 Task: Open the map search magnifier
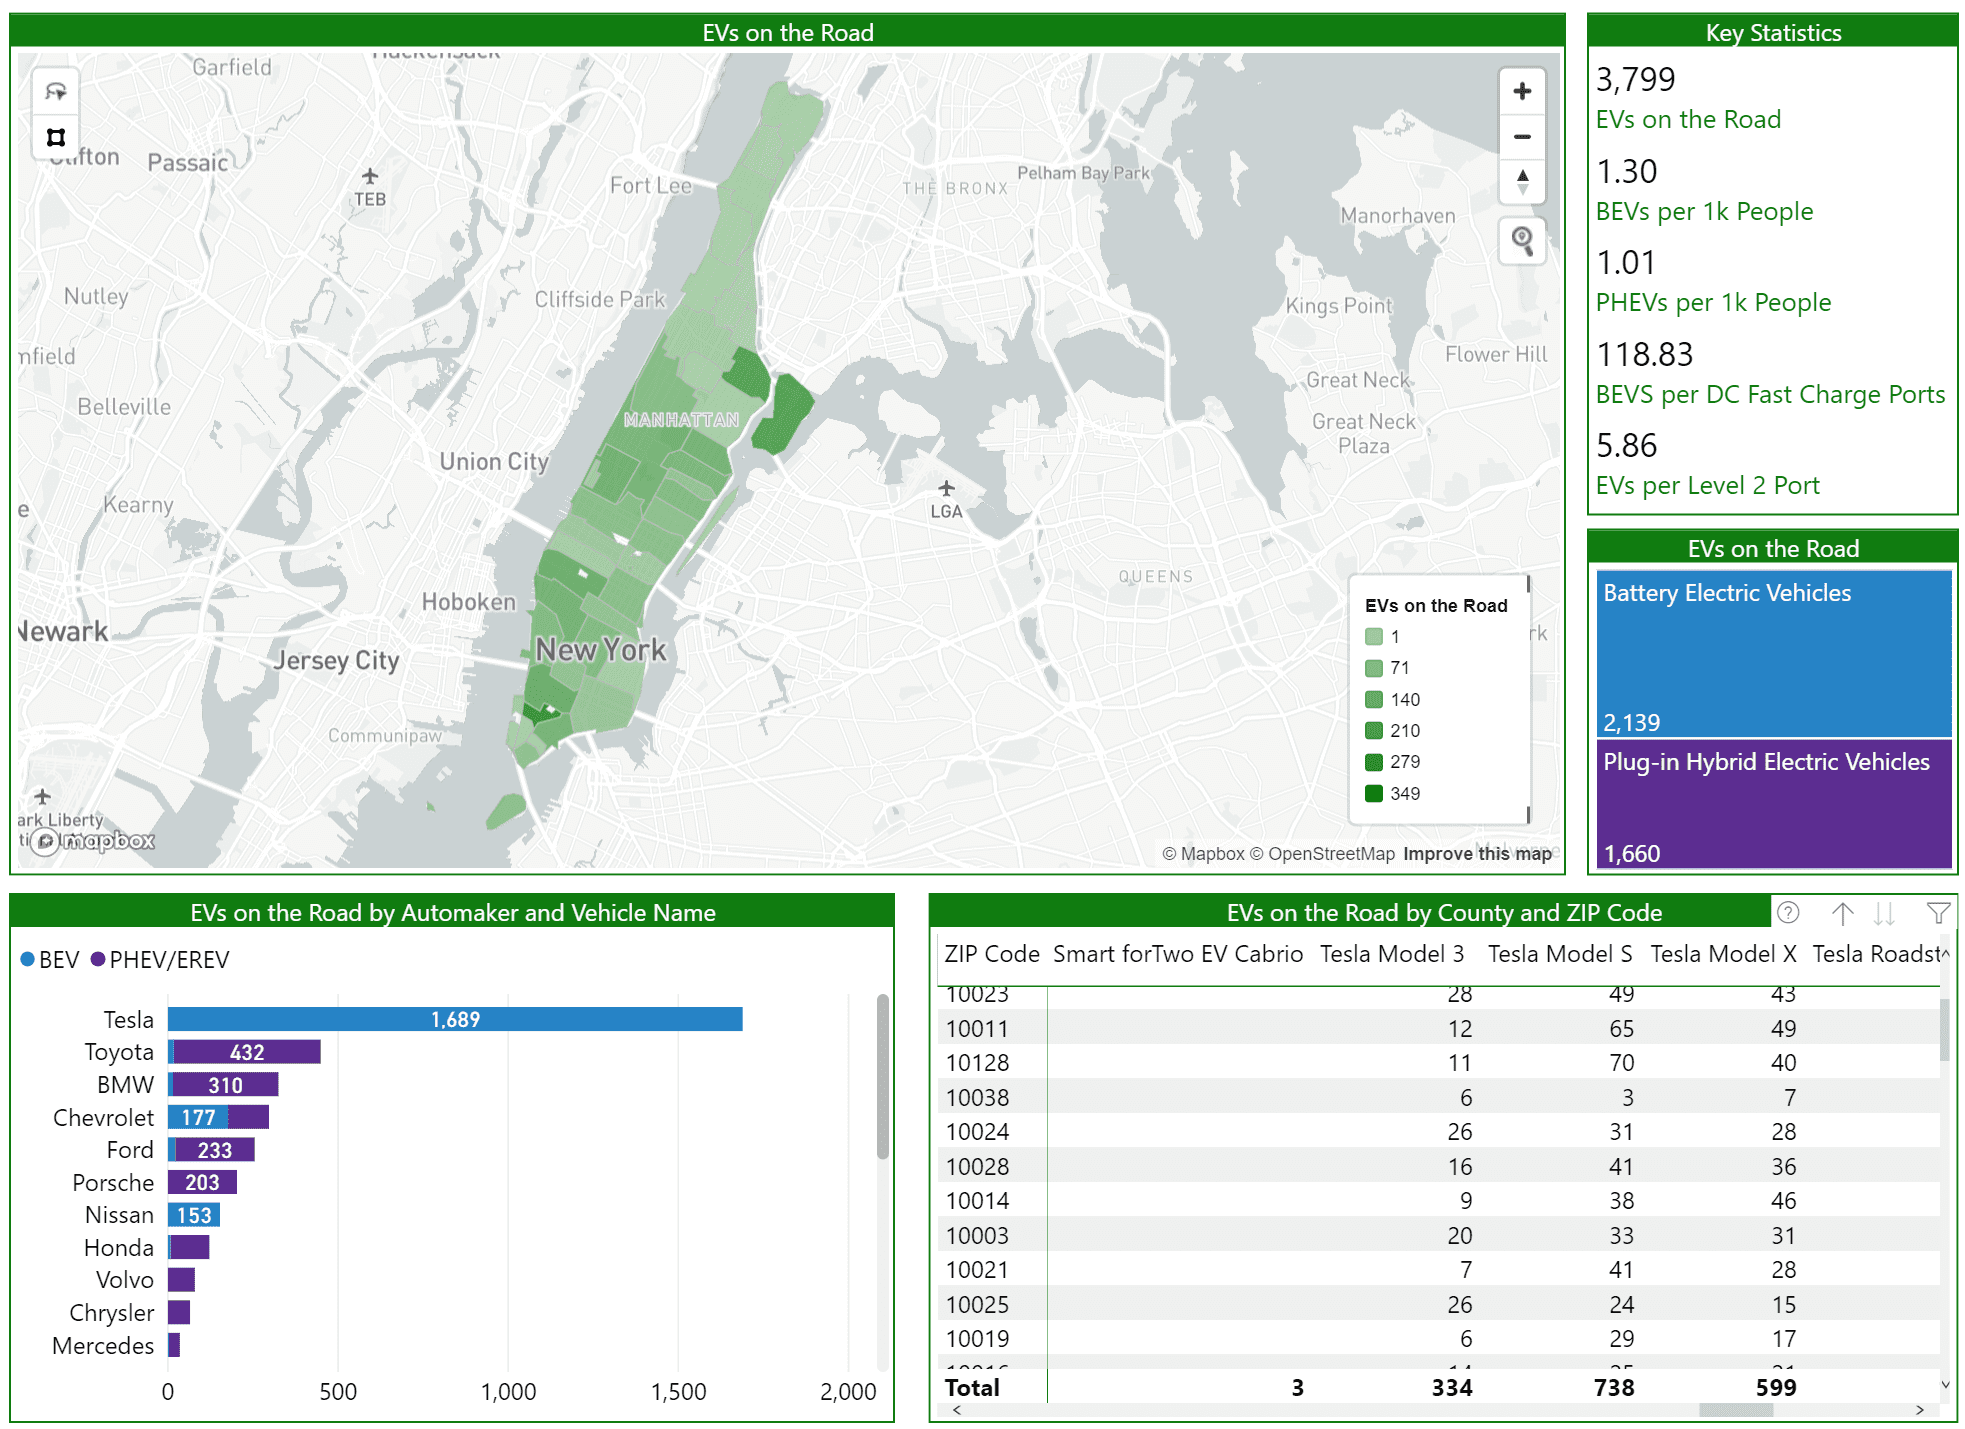coord(1521,240)
